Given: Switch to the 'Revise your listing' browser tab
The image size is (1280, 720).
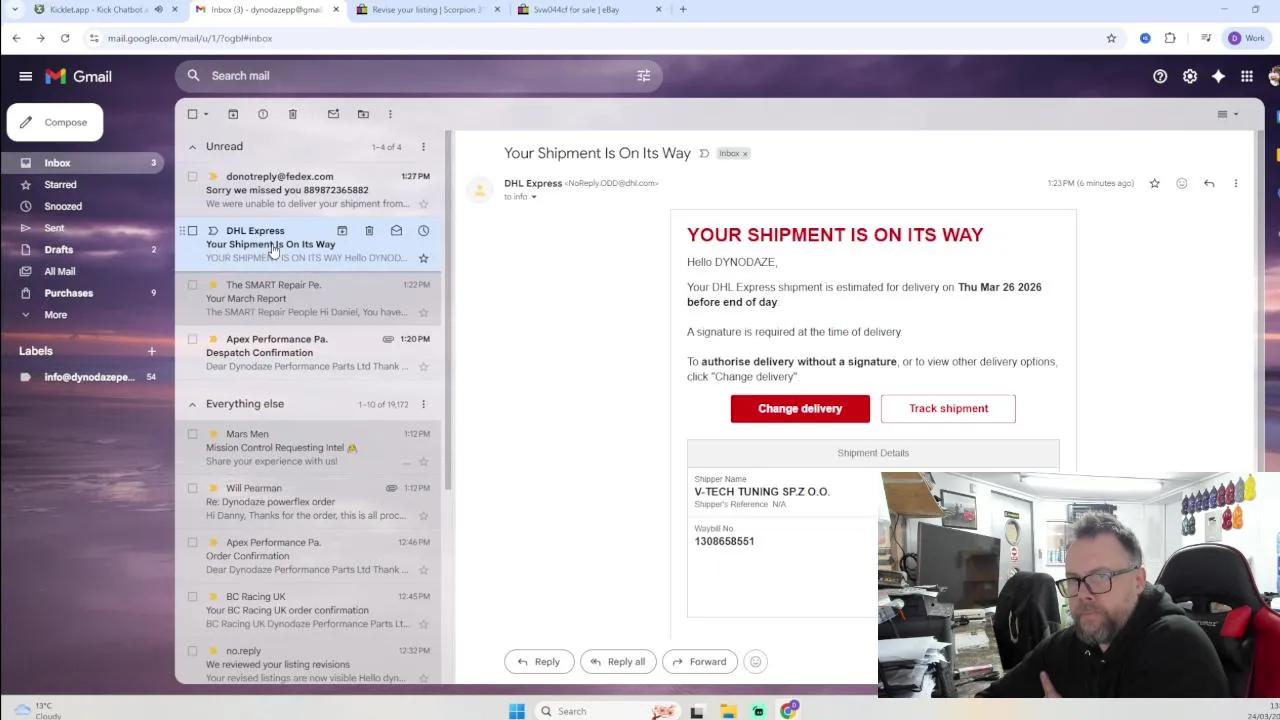Looking at the screenshot, I should coord(428,10).
